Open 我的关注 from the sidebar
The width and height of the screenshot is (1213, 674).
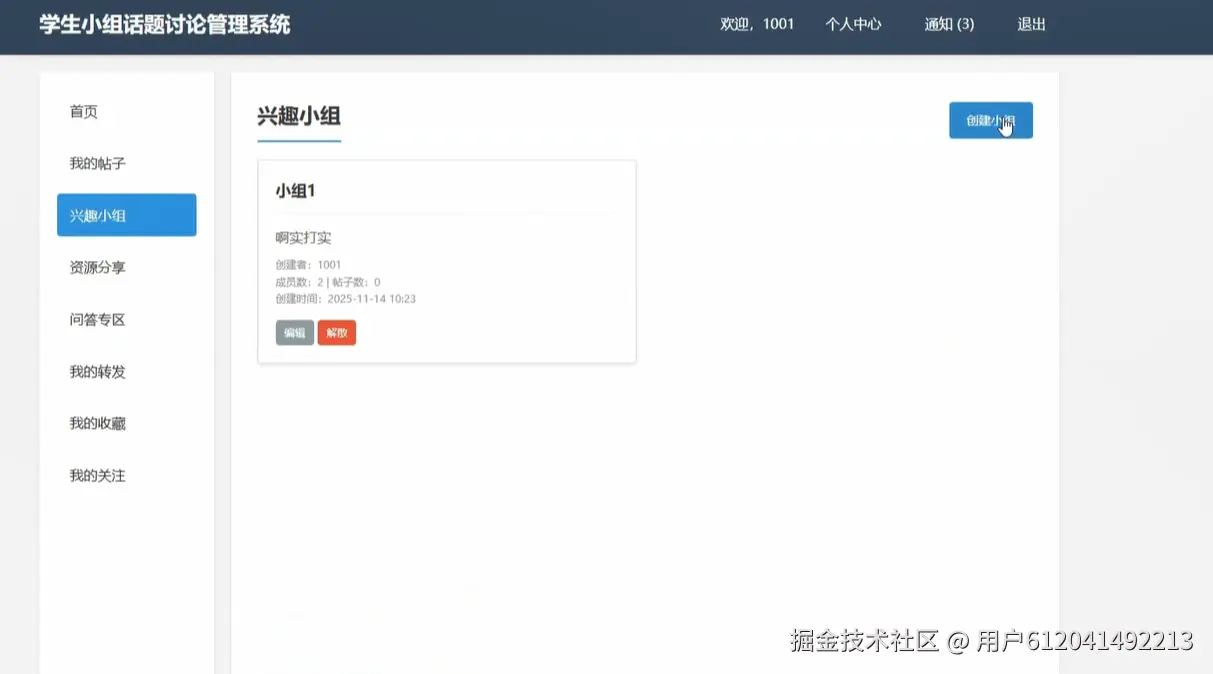(x=95, y=475)
